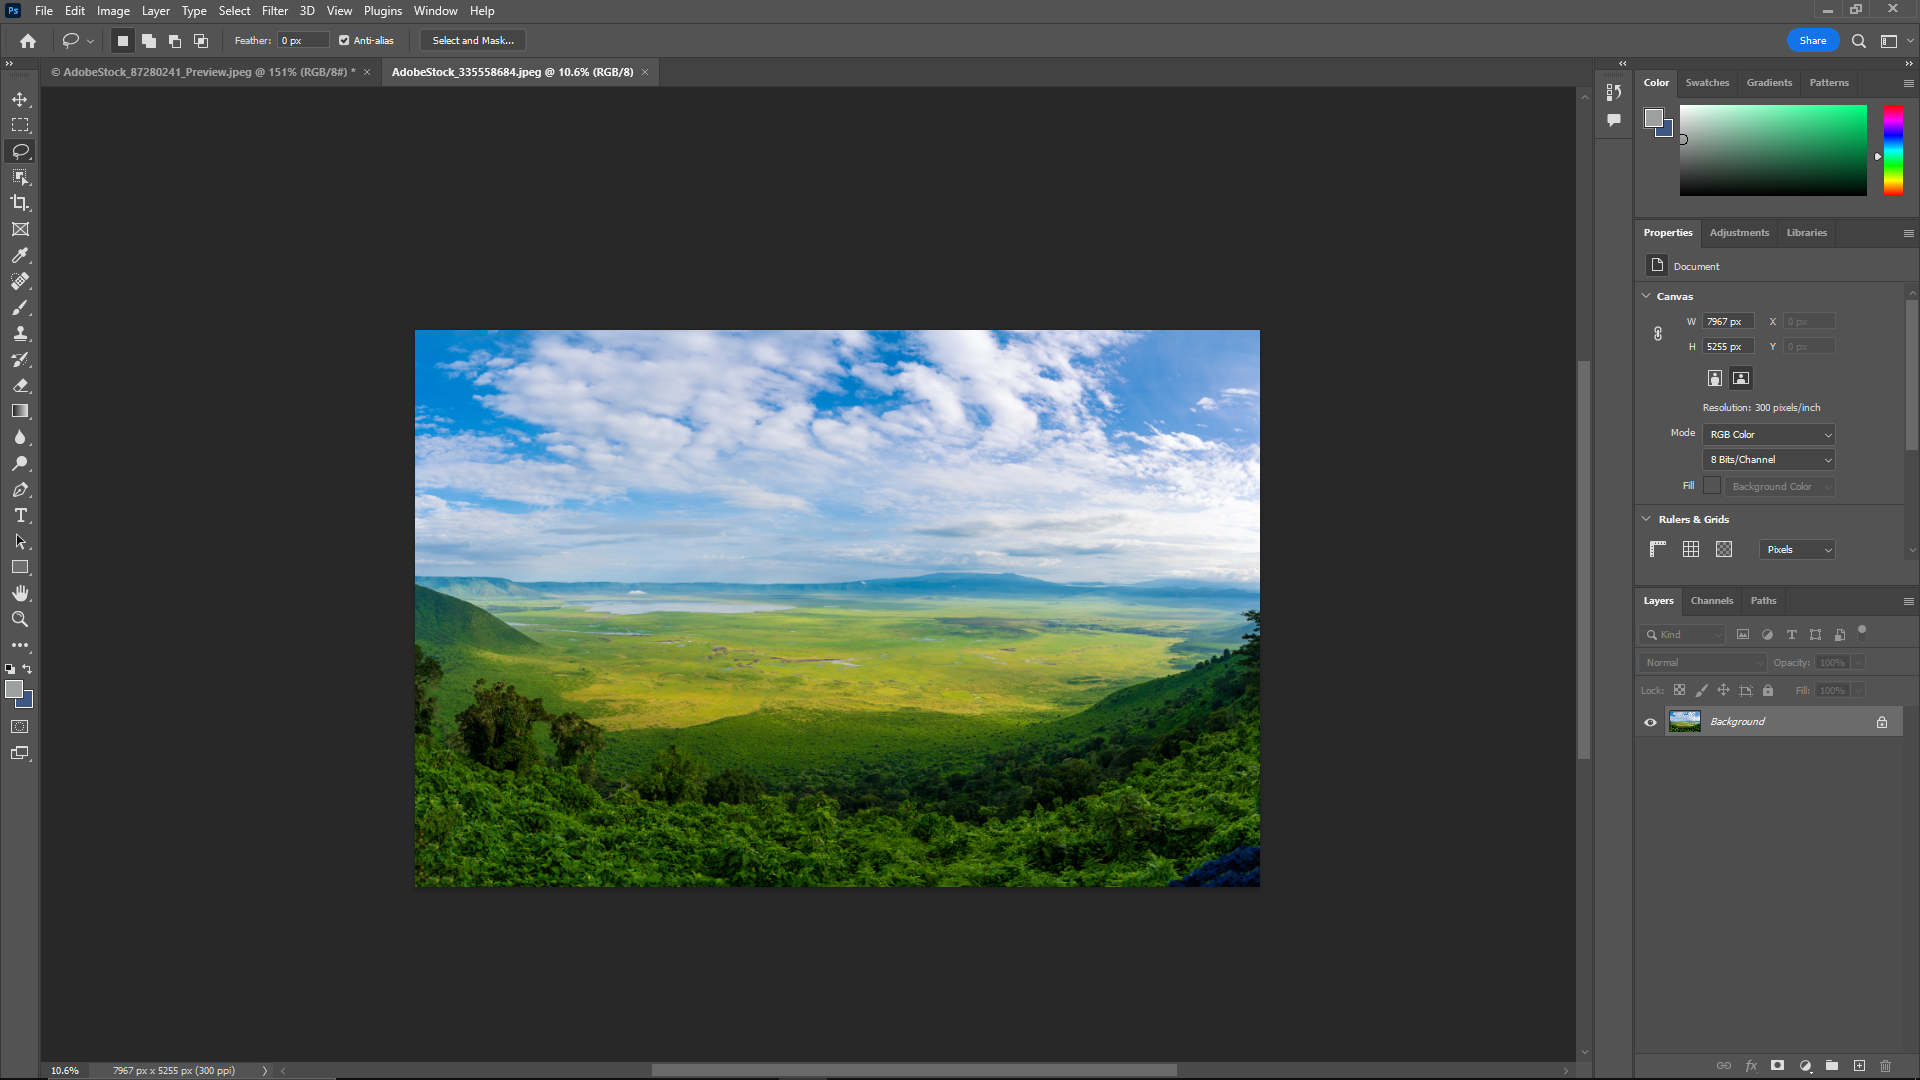
Task: Select the Eyedropper tool
Action: [20, 255]
